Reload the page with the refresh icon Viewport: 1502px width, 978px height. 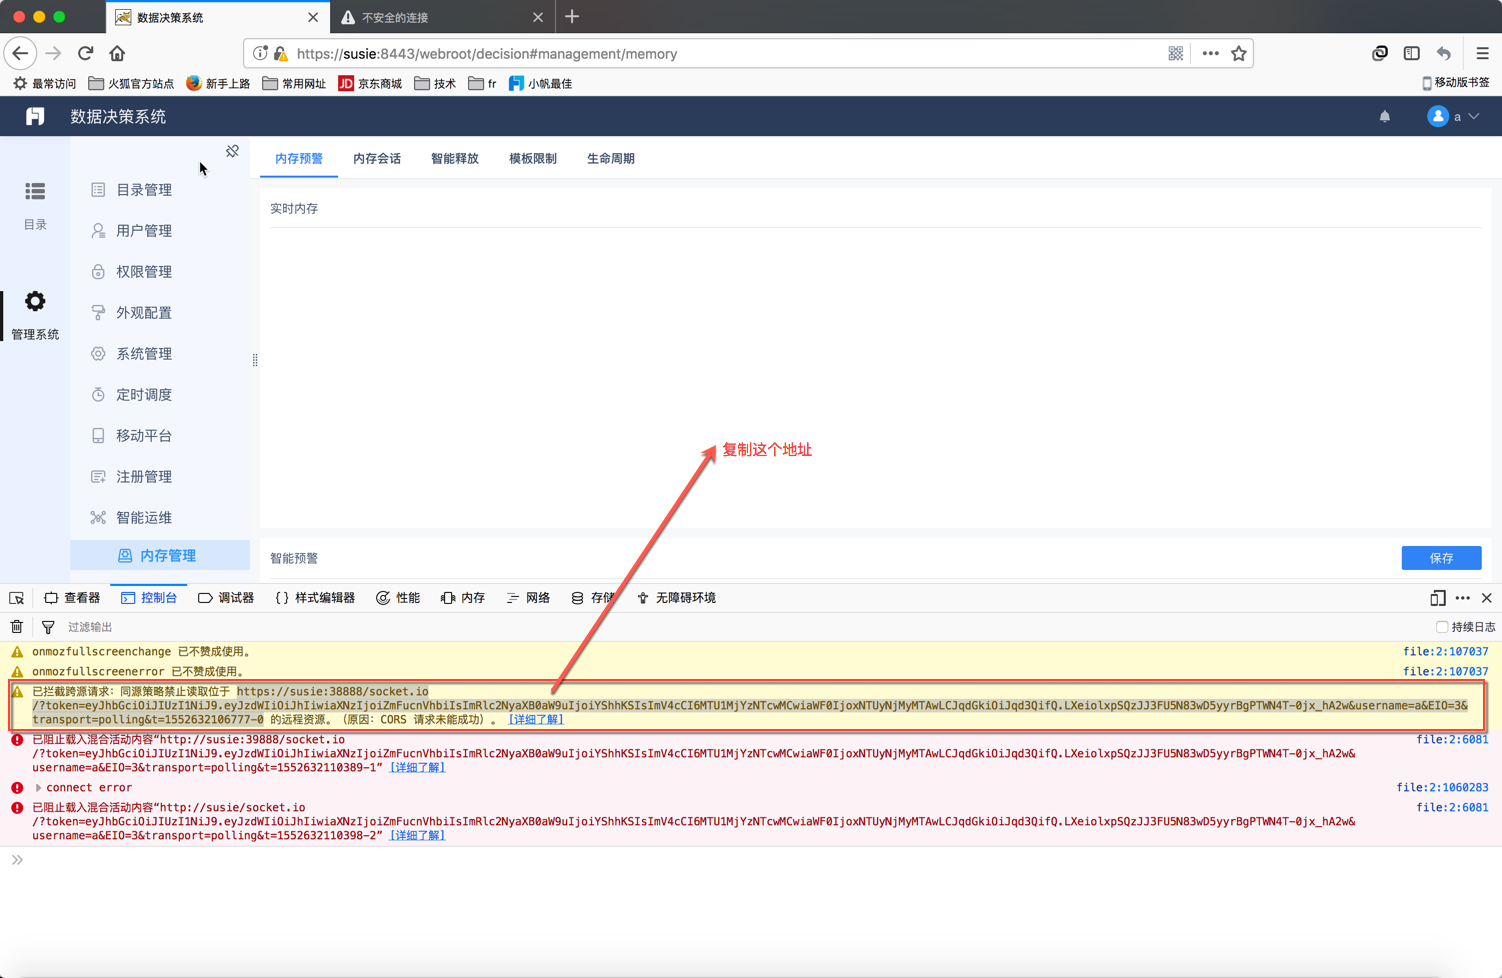(86, 54)
